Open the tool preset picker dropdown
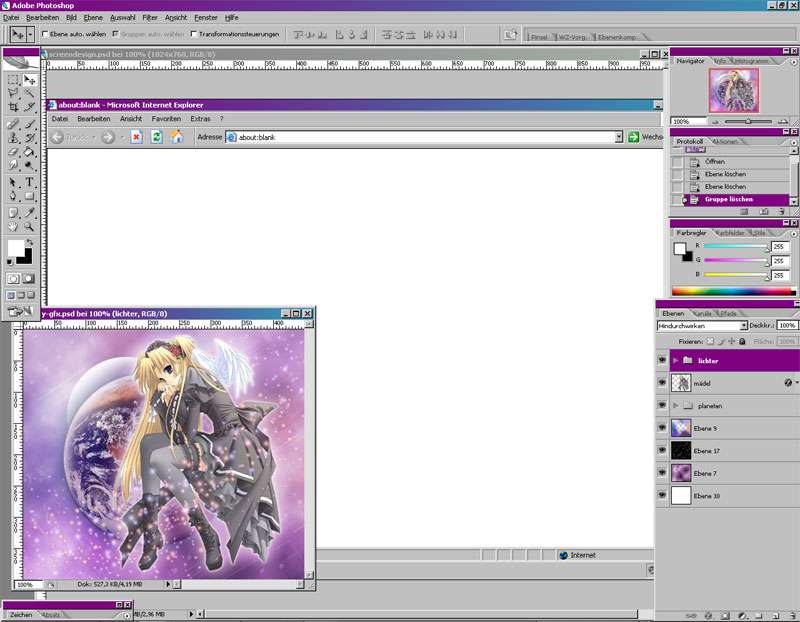800x622 pixels. [30, 35]
